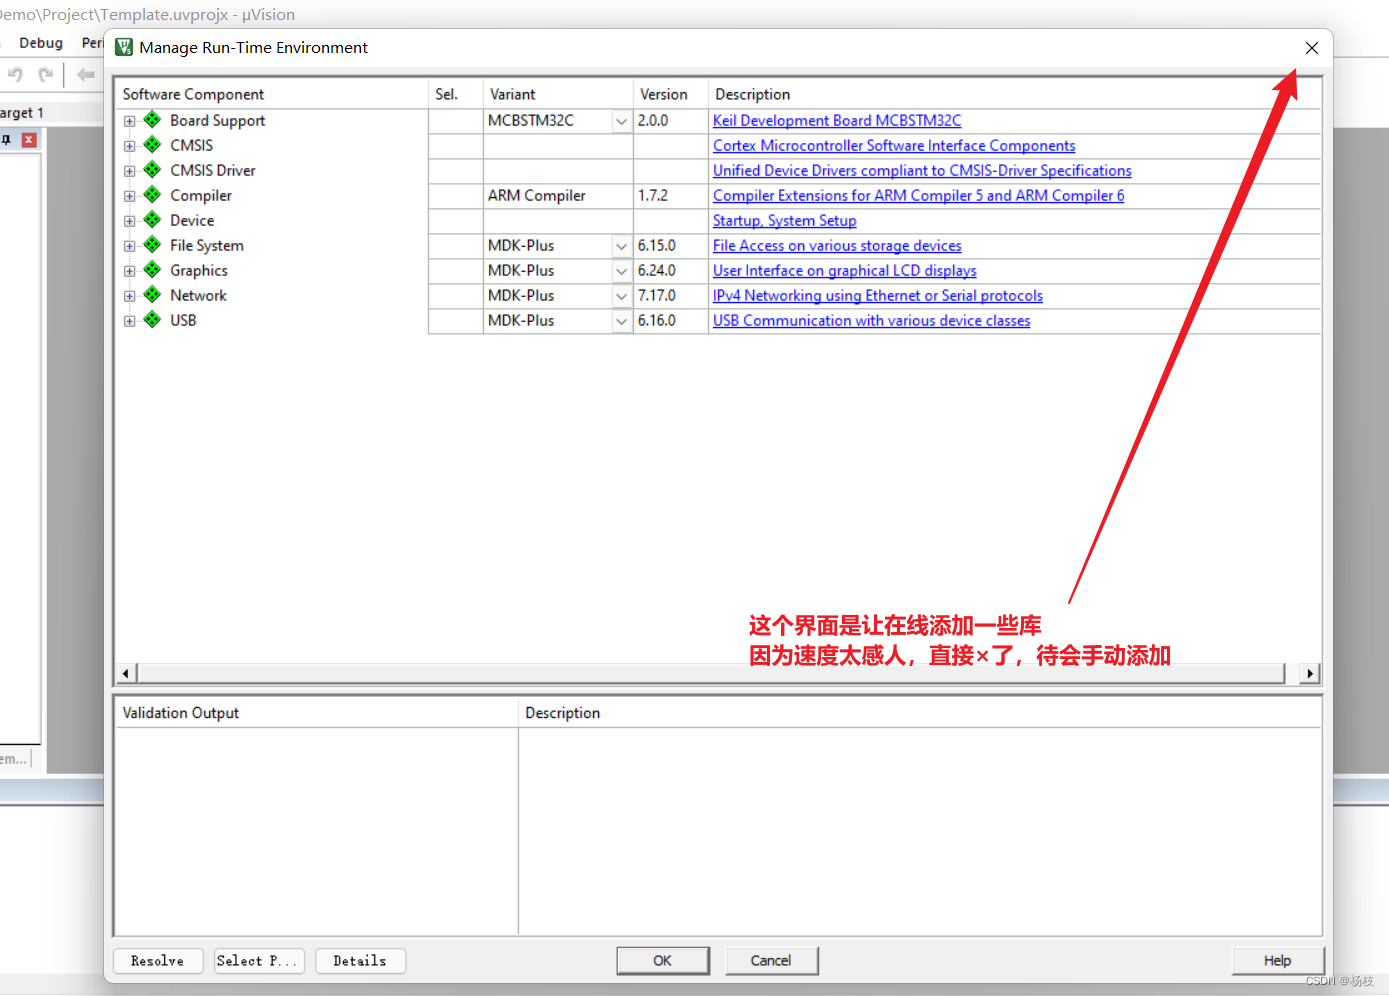Viewport: 1389px width, 996px height.
Task: Click version cell 1.7.2
Action: (671, 196)
